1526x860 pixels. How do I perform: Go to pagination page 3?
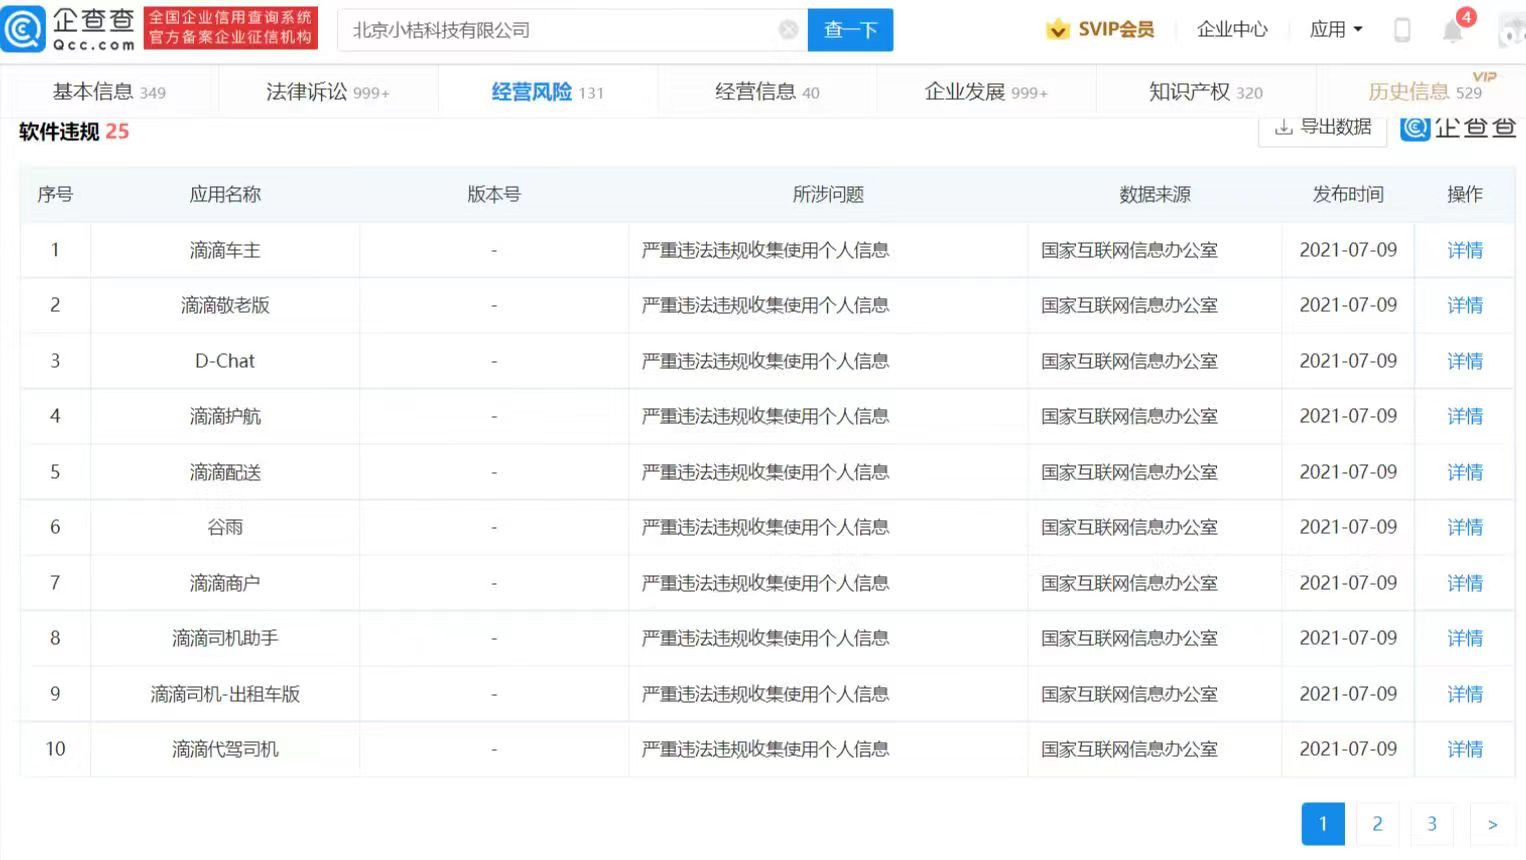[x=1431, y=824]
